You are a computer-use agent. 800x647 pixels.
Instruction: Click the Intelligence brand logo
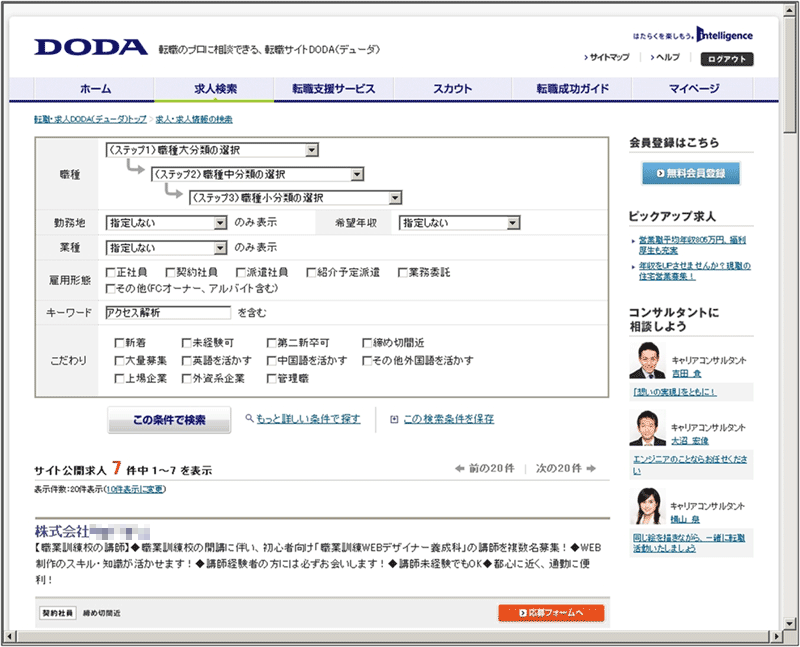725,35
